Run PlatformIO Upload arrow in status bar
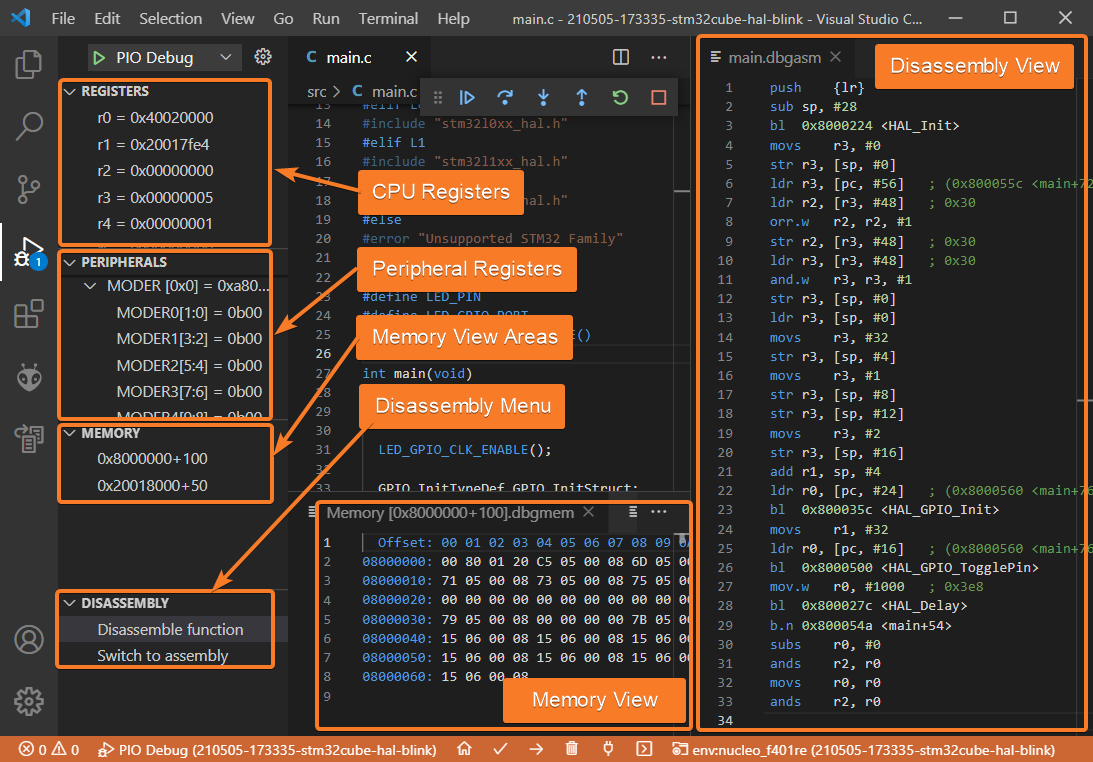The width and height of the screenshot is (1093, 762). coord(536,749)
